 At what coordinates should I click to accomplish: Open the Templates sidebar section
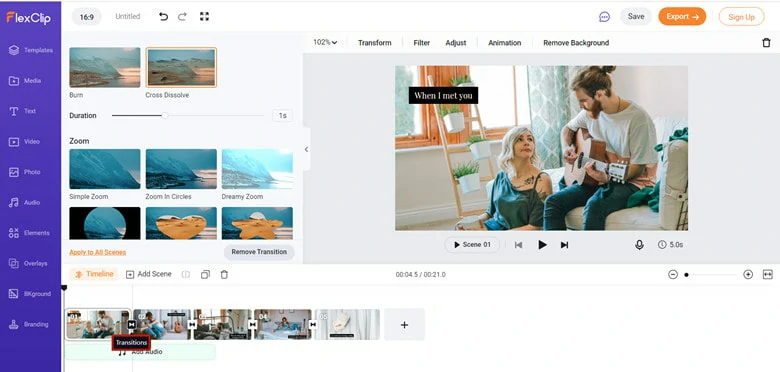pos(30,50)
